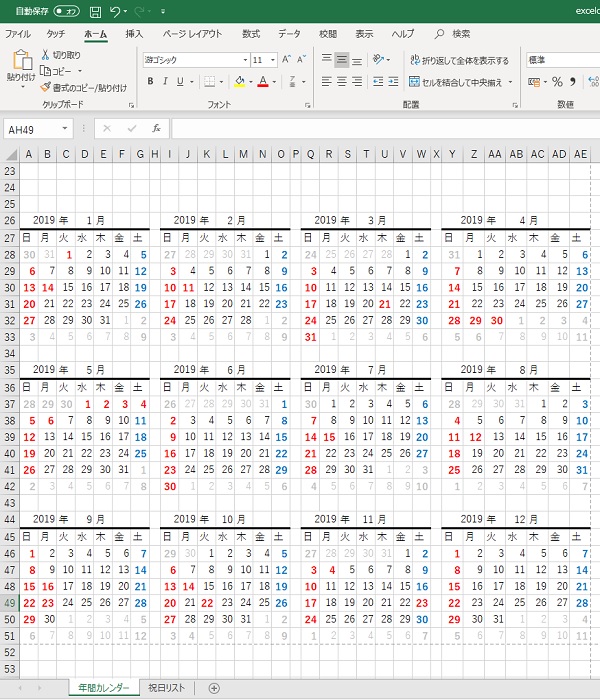Switch to the 校閲 tab
Image resolution: width=600 pixels, height=700 pixels.
tap(328, 34)
